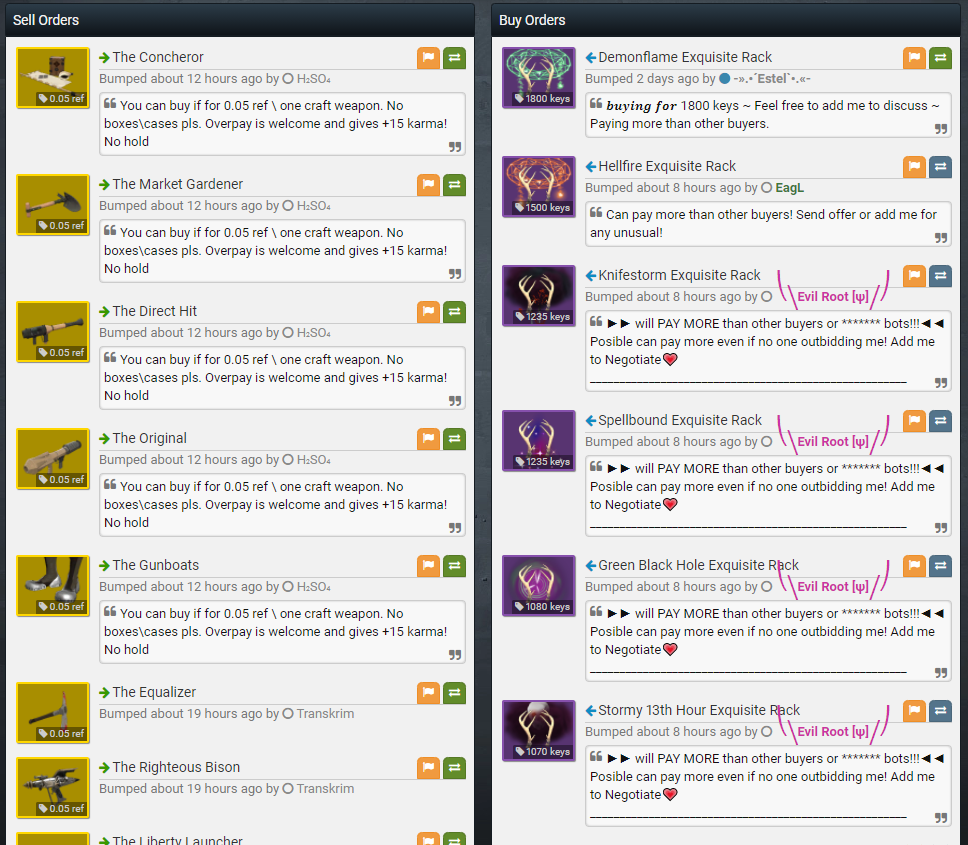968x845 pixels.
Task: Click trade button for Spellbound Exquisite Rack
Action: click(940, 421)
